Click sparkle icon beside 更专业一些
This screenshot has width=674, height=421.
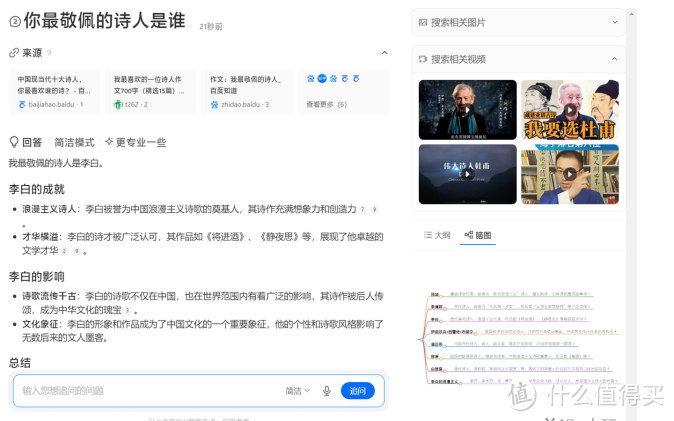pos(109,141)
